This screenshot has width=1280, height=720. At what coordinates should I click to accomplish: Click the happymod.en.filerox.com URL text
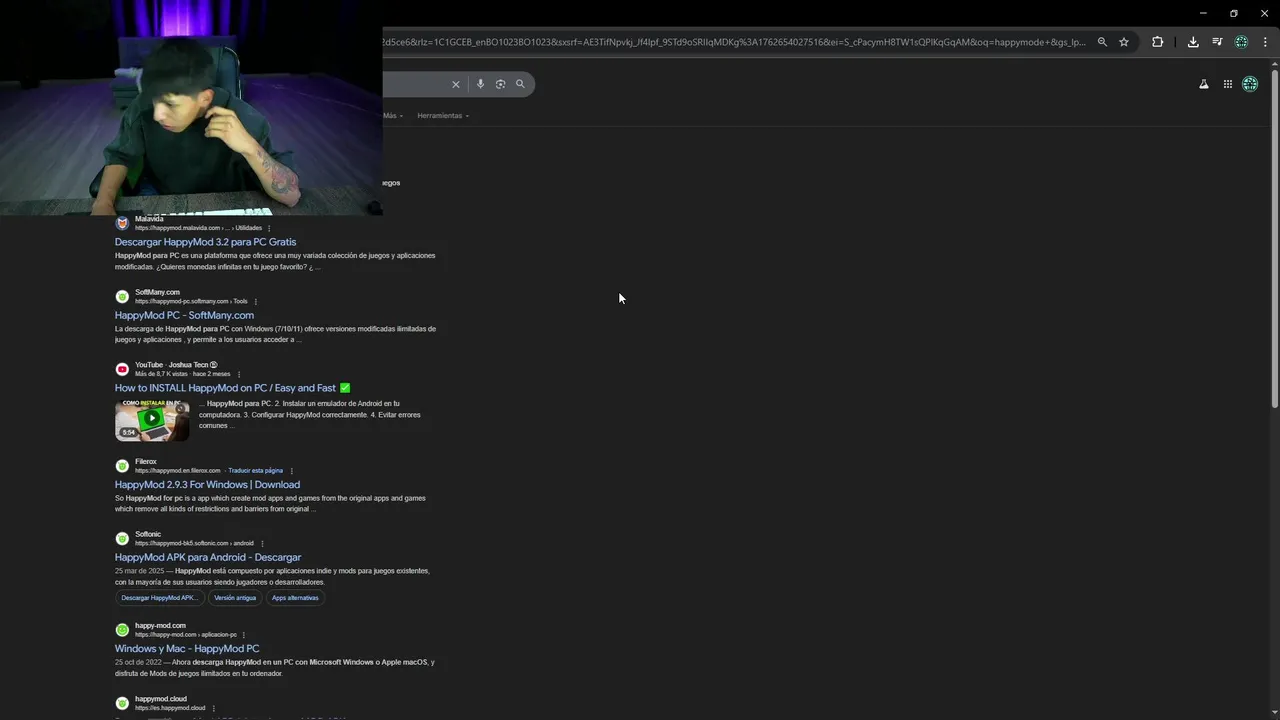pos(177,471)
